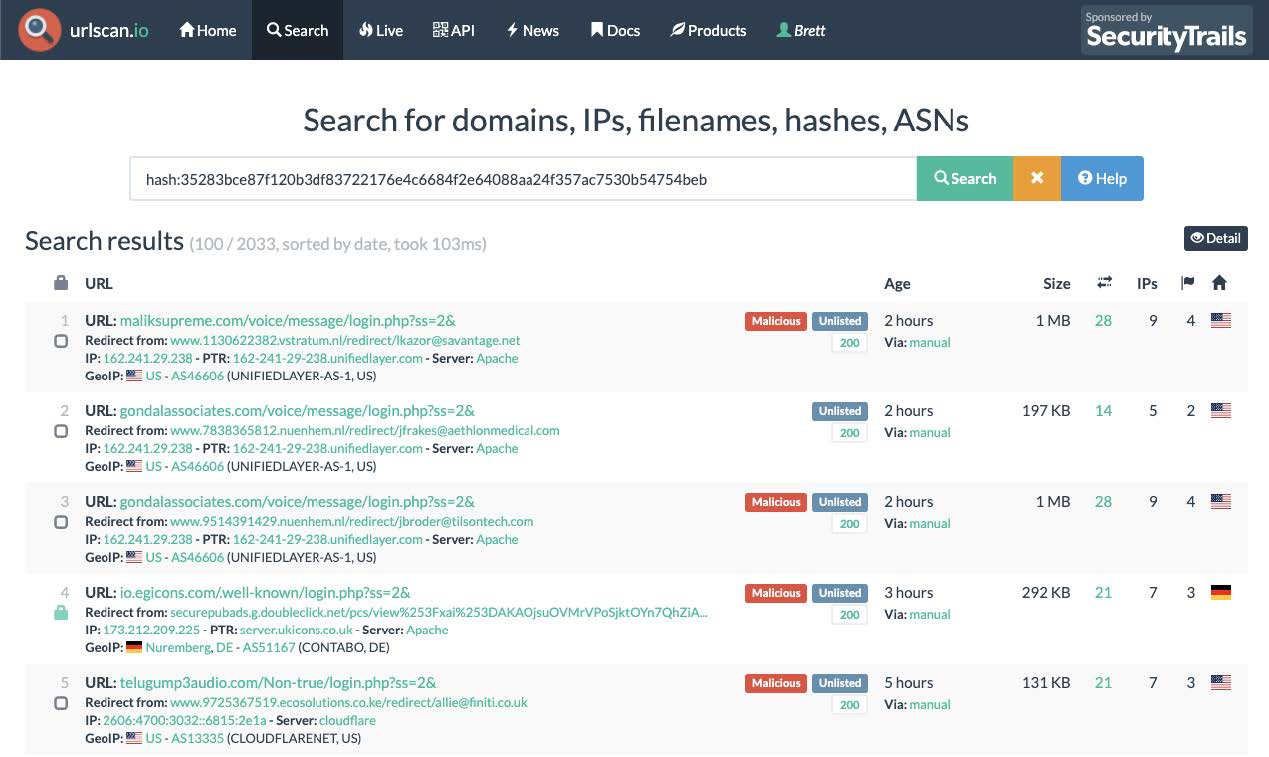Open the maliksupreme.com login.php URL link
The height and width of the screenshot is (757, 1269).
pos(287,321)
